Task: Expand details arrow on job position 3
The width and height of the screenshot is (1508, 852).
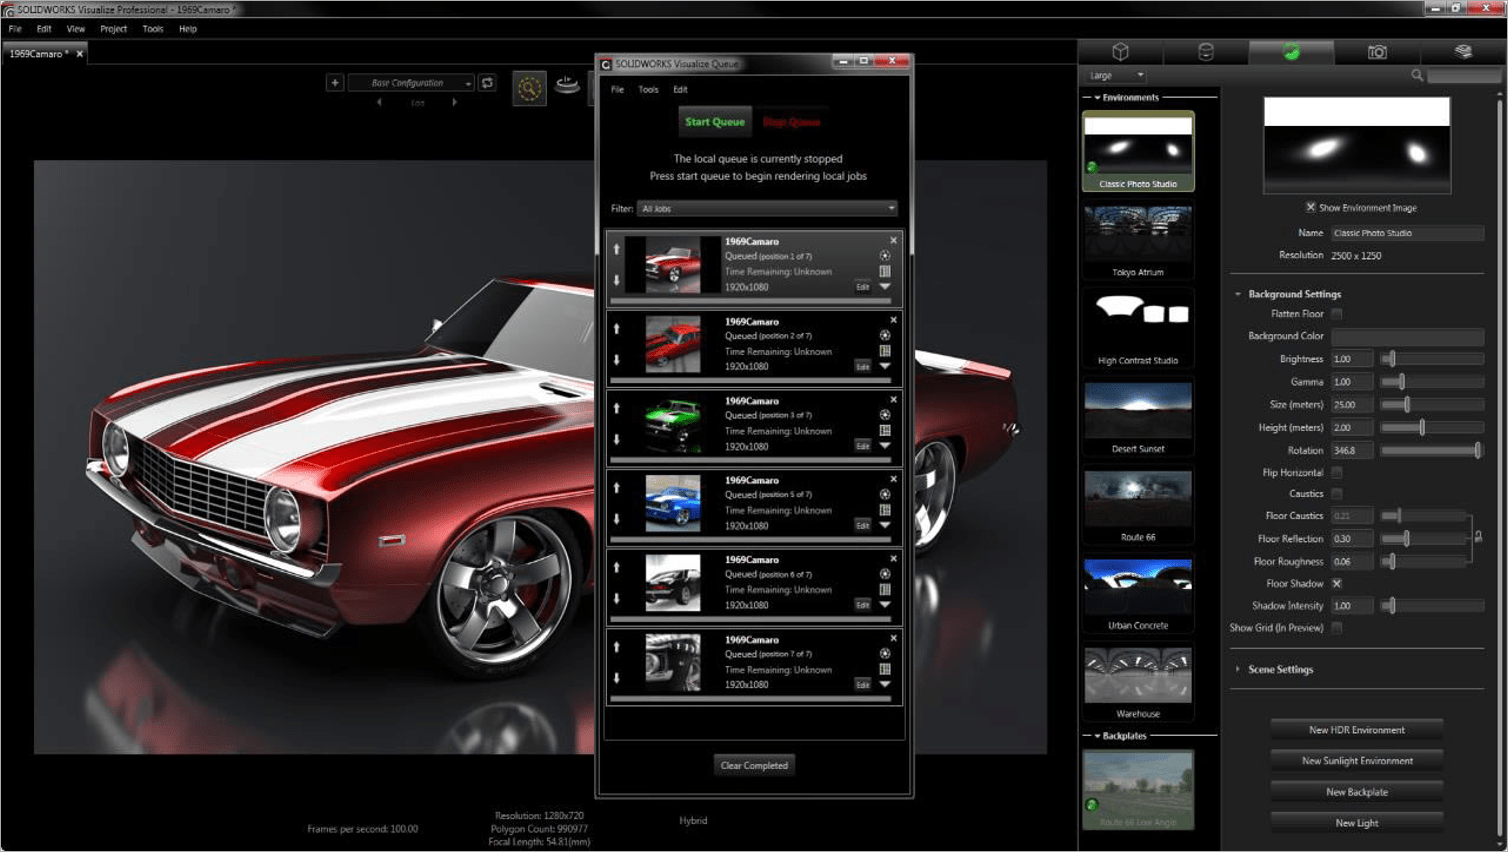Action: tap(885, 446)
